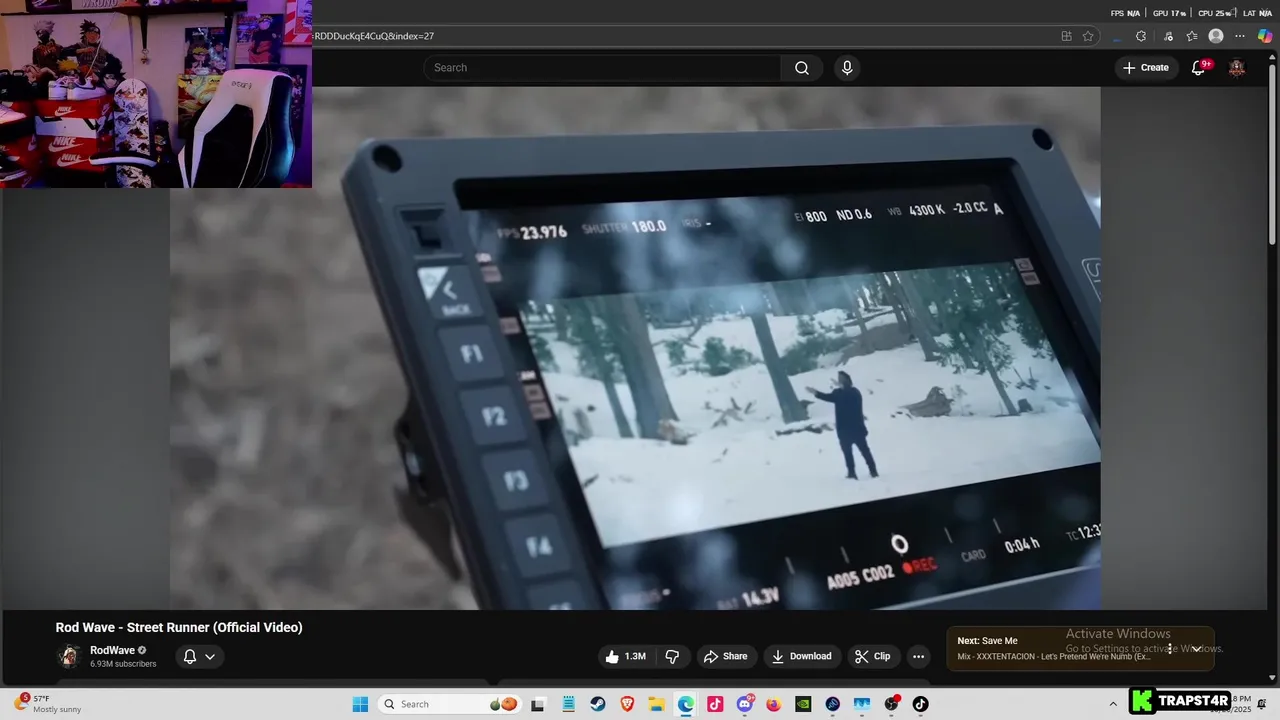Show hidden system tray icons chevron
Screen dimensions: 1280x720
click(x=1113, y=704)
